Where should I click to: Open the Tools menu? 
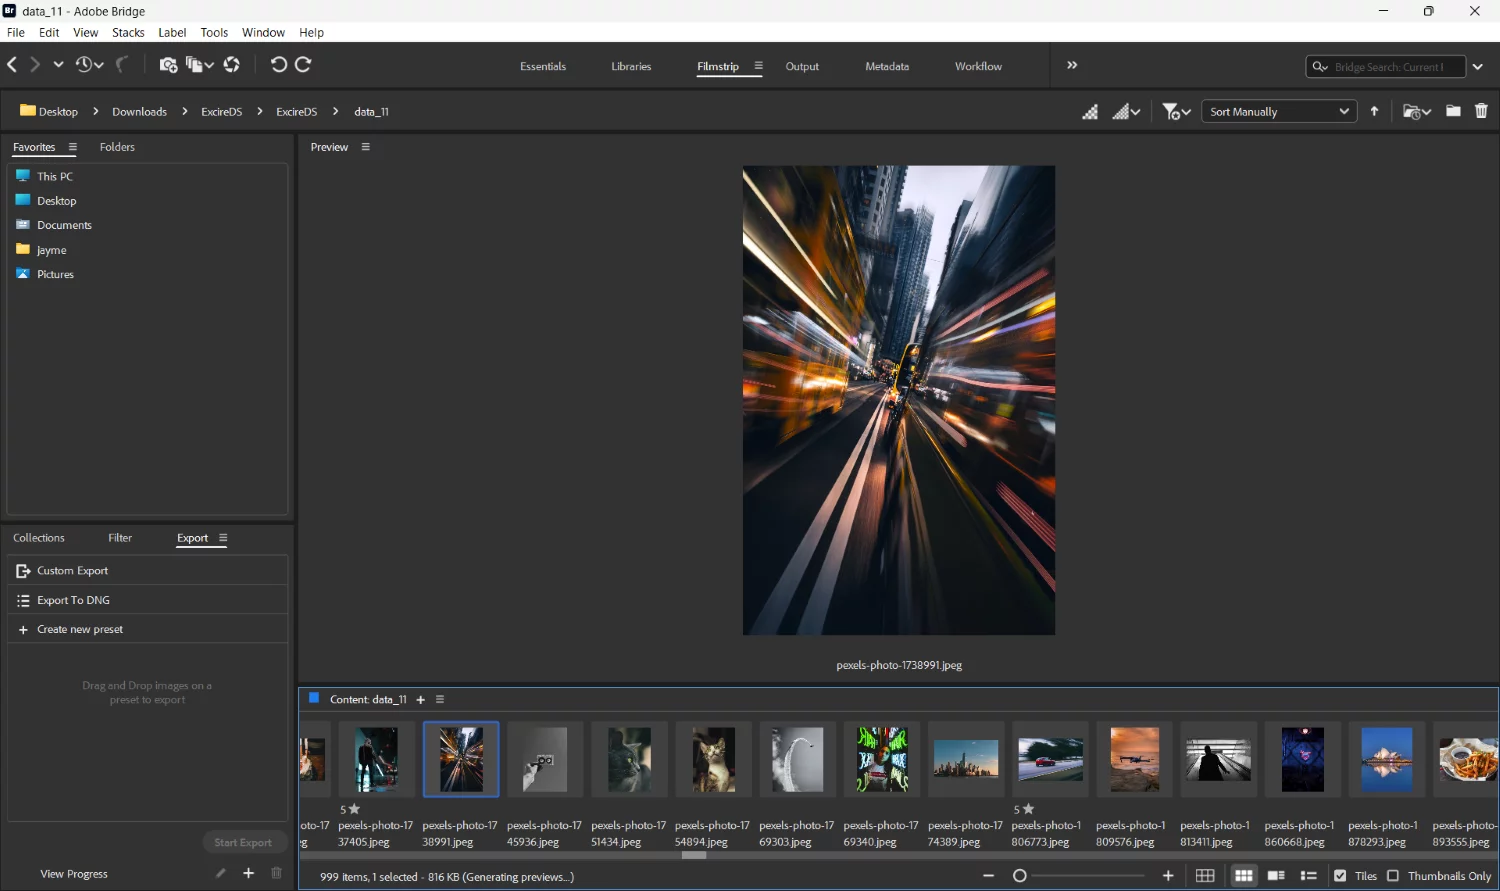214,32
